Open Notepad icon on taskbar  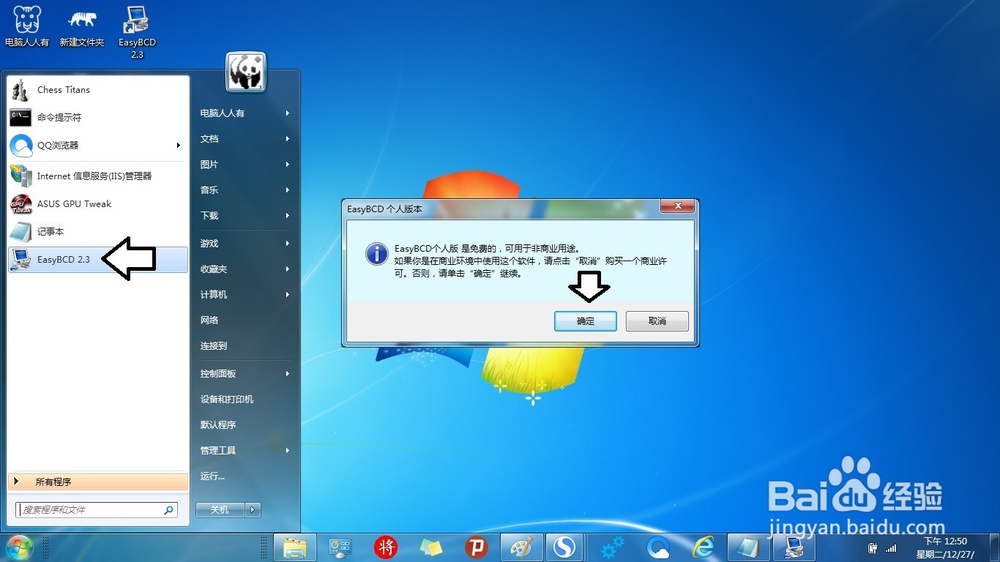pyautogui.click(x=747, y=547)
